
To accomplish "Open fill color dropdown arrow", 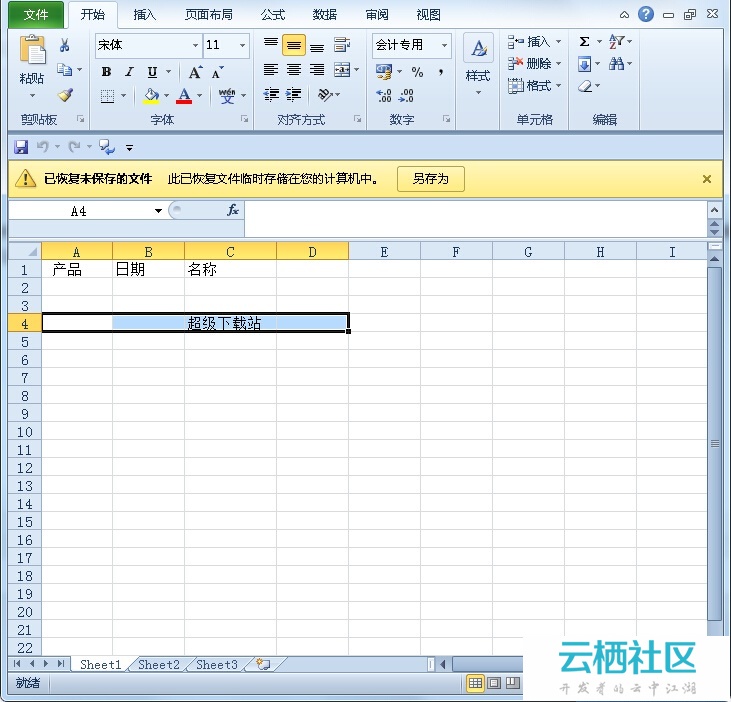I will (x=166, y=96).
